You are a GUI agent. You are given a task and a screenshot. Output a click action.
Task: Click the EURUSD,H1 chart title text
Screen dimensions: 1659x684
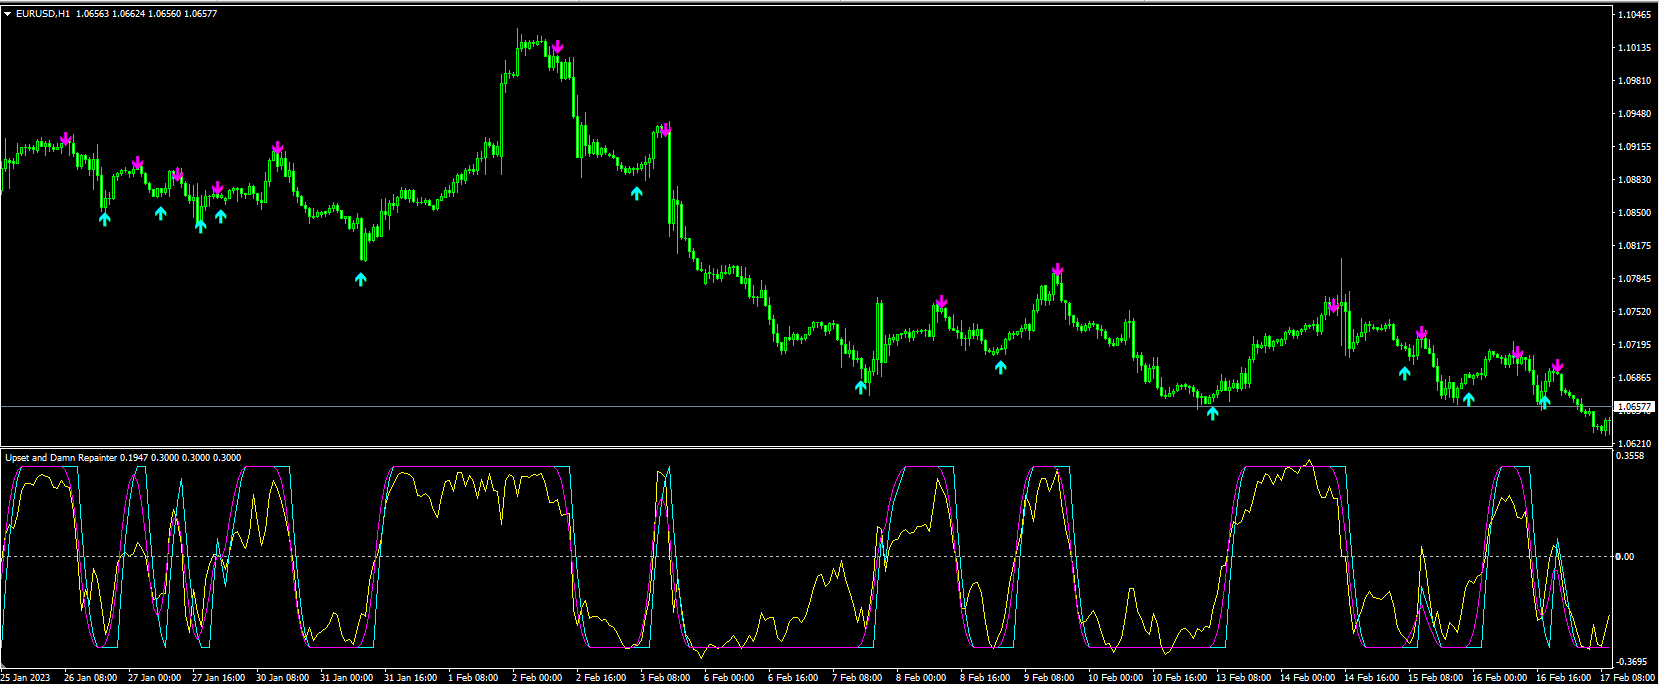(x=43, y=14)
